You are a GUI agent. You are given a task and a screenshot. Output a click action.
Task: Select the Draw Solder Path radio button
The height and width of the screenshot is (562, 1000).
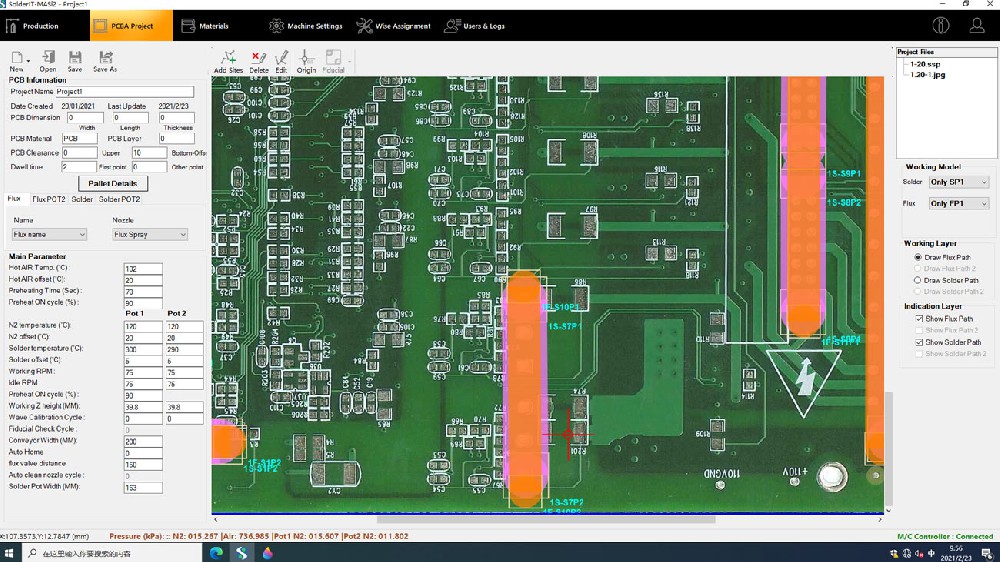918,280
